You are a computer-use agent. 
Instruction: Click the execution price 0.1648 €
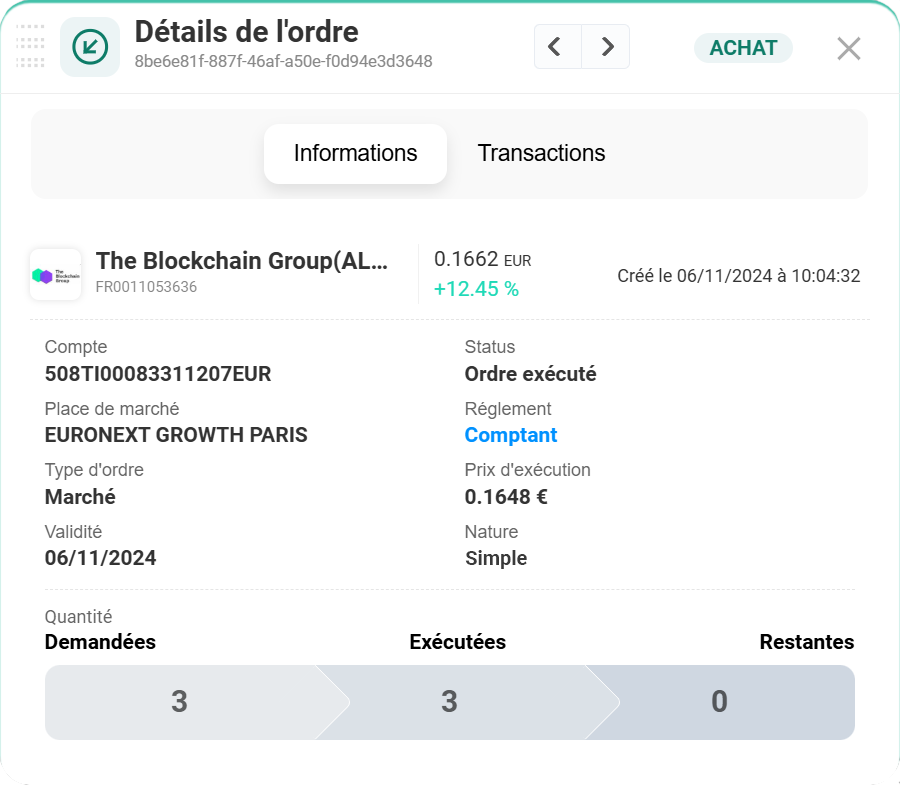506,497
